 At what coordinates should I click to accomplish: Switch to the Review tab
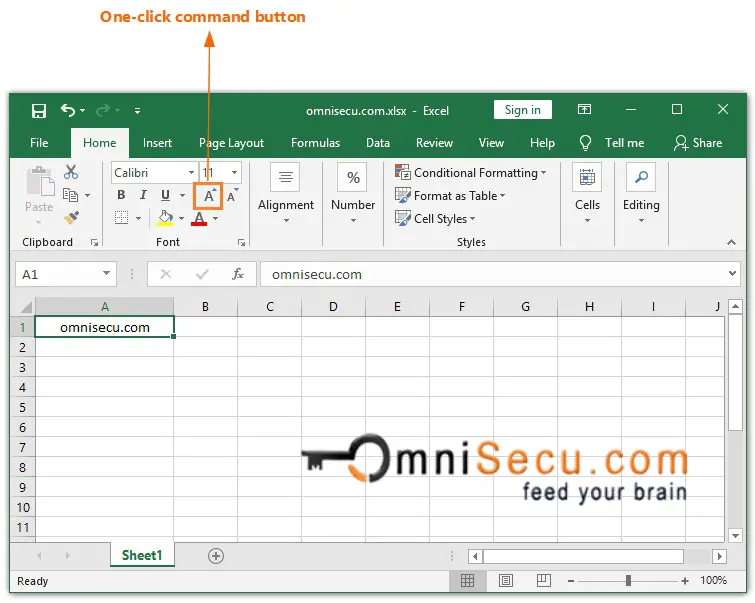(x=434, y=143)
